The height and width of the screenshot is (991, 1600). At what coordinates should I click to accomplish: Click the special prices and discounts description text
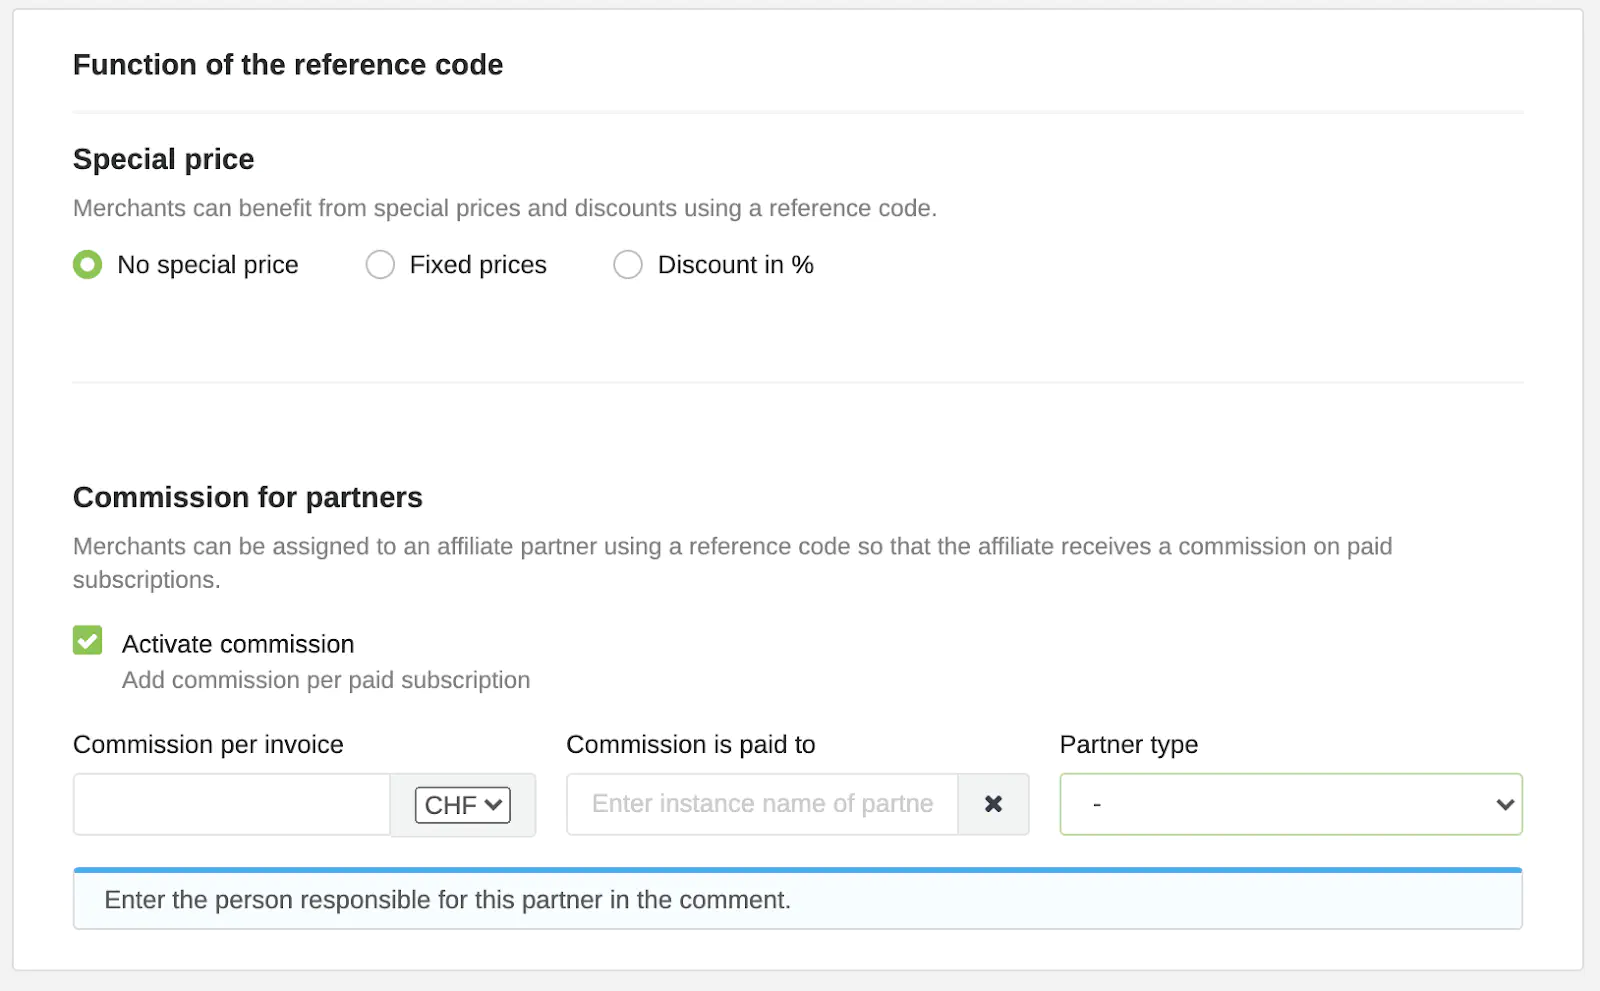tap(505, 208)
